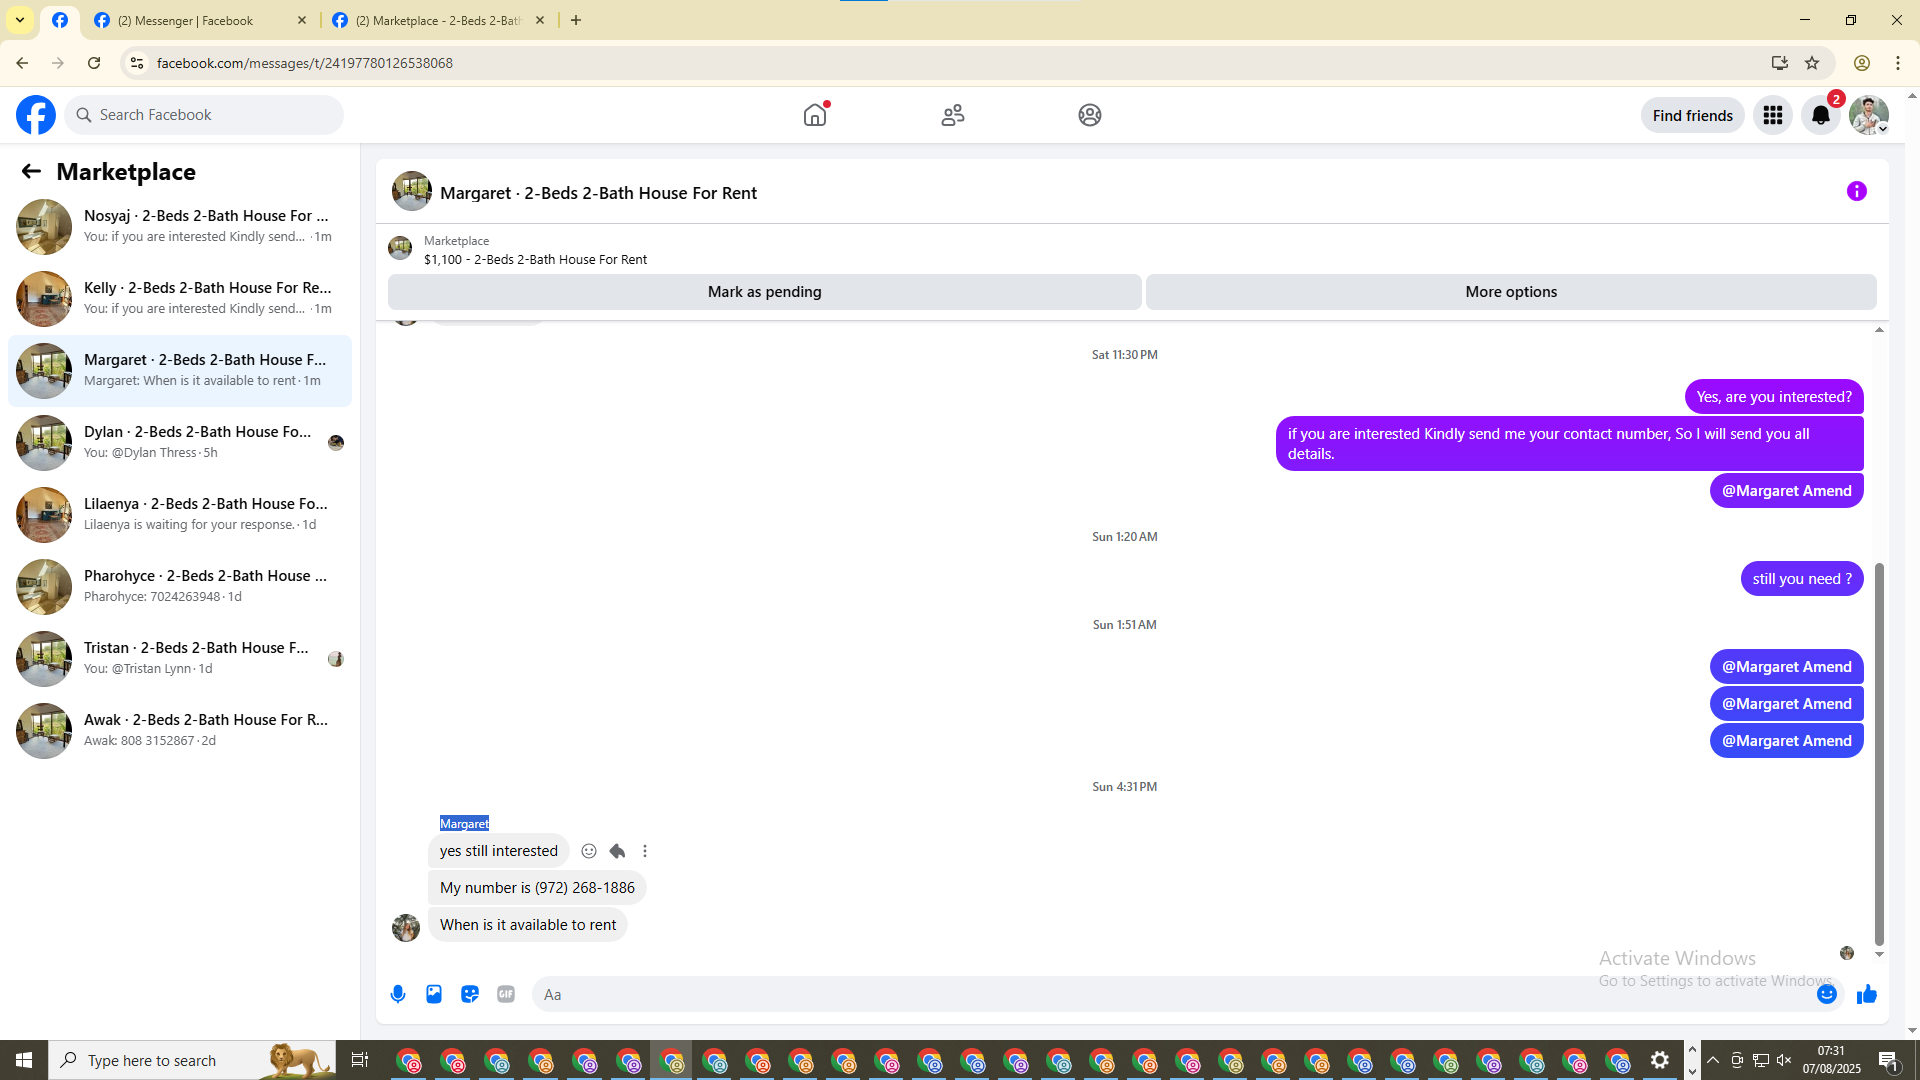1920x1080 pixels.
Task: Open the GIF picker icon
Action: [x=506, y=994]
